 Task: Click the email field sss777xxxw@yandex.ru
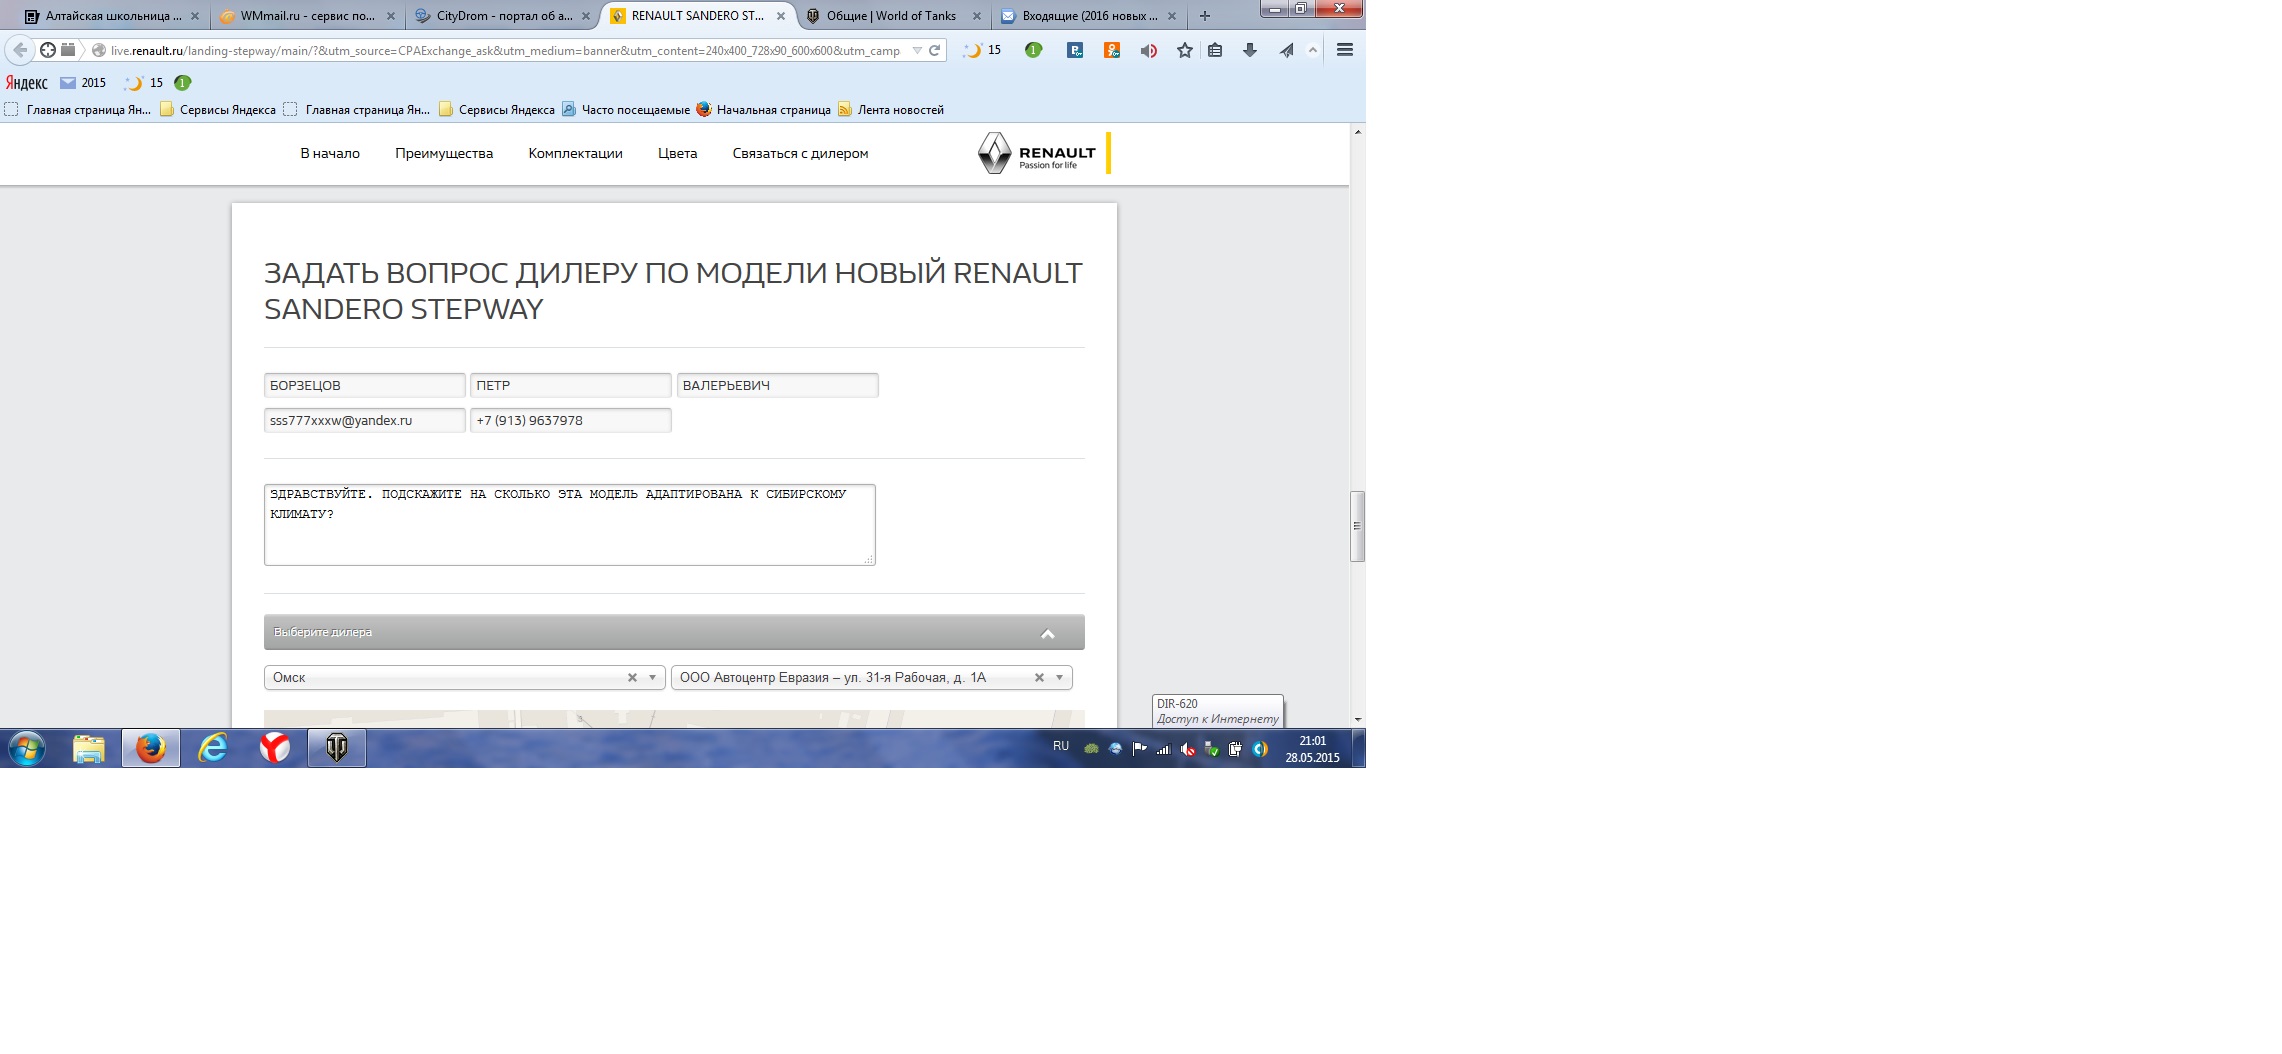(x=364, y=421)
